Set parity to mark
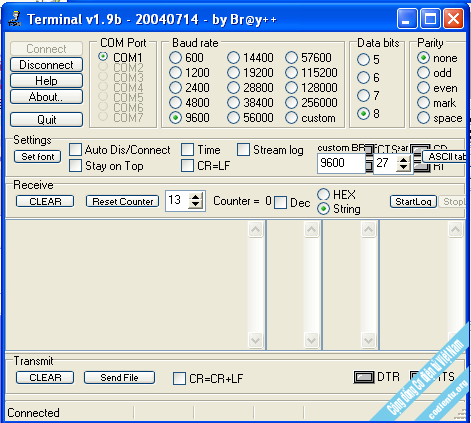 pos(423,103)
